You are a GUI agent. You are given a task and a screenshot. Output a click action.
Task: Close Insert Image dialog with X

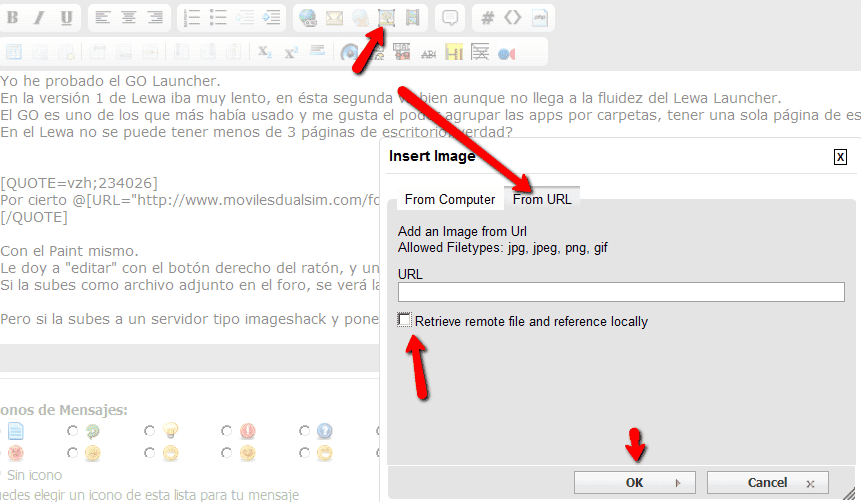(x=840, y=157)
